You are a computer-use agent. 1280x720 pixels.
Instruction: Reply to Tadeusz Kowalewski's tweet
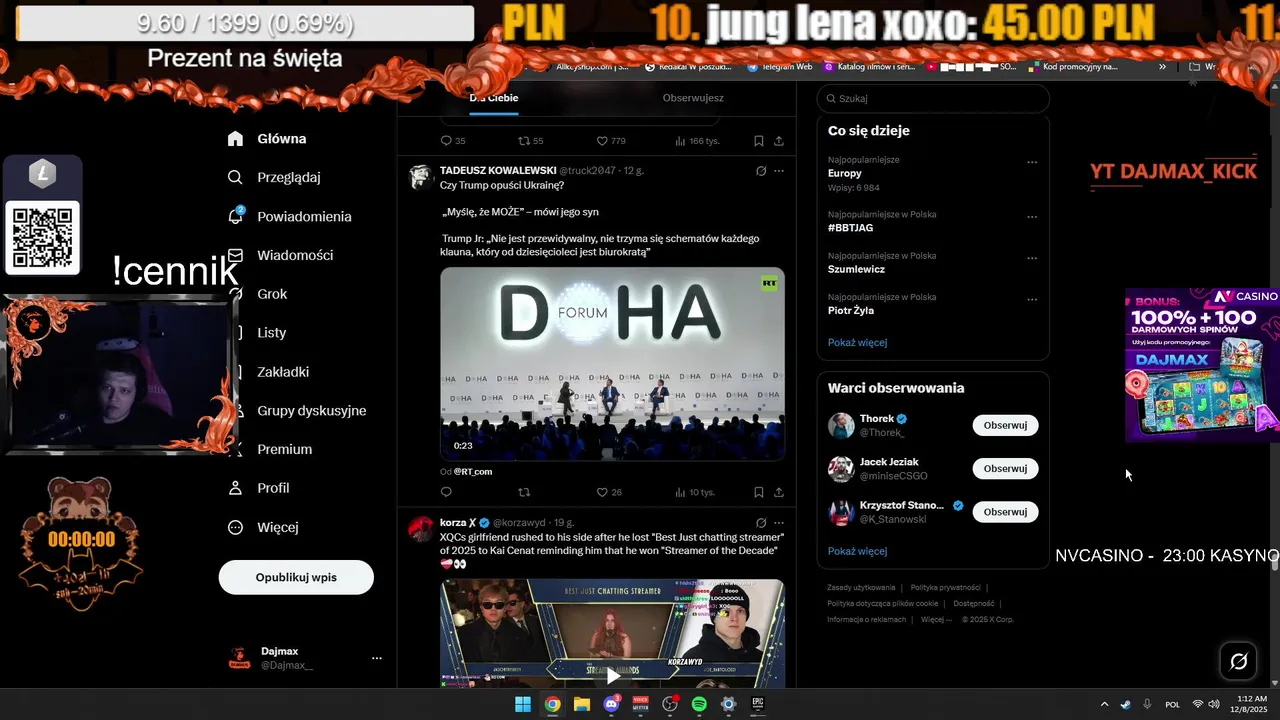pos(446,492)
